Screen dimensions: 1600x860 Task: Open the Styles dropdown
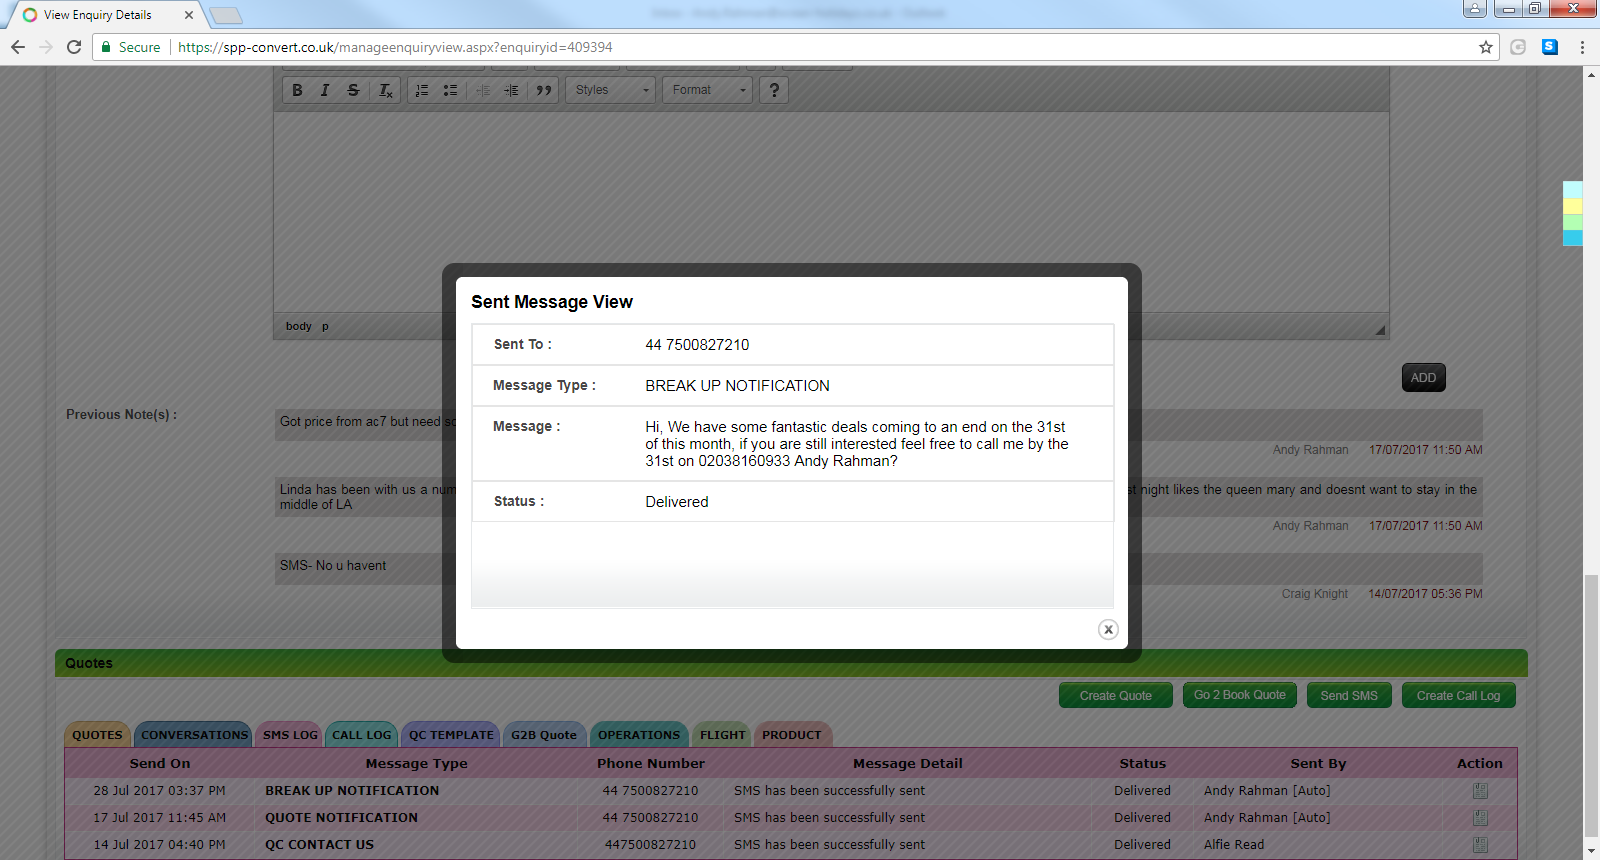[611, 90]
